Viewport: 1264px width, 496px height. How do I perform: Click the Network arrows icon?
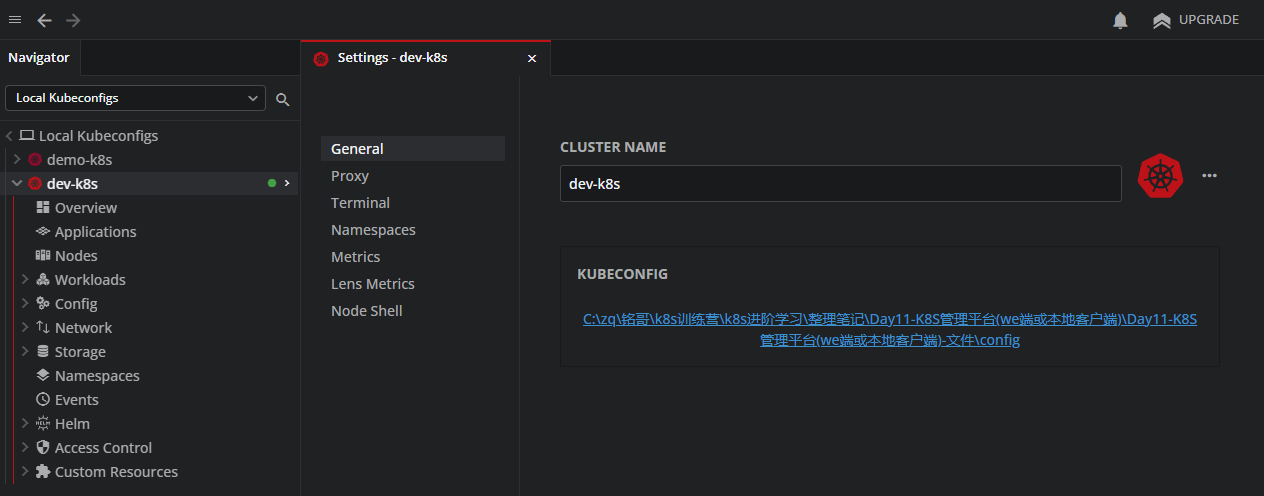43,327
